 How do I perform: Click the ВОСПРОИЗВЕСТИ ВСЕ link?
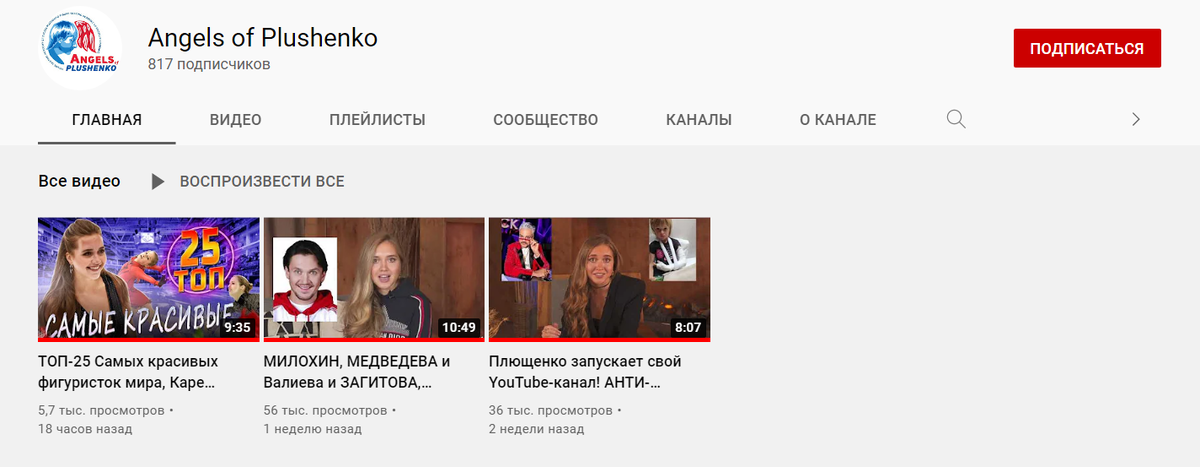(262, 182)
